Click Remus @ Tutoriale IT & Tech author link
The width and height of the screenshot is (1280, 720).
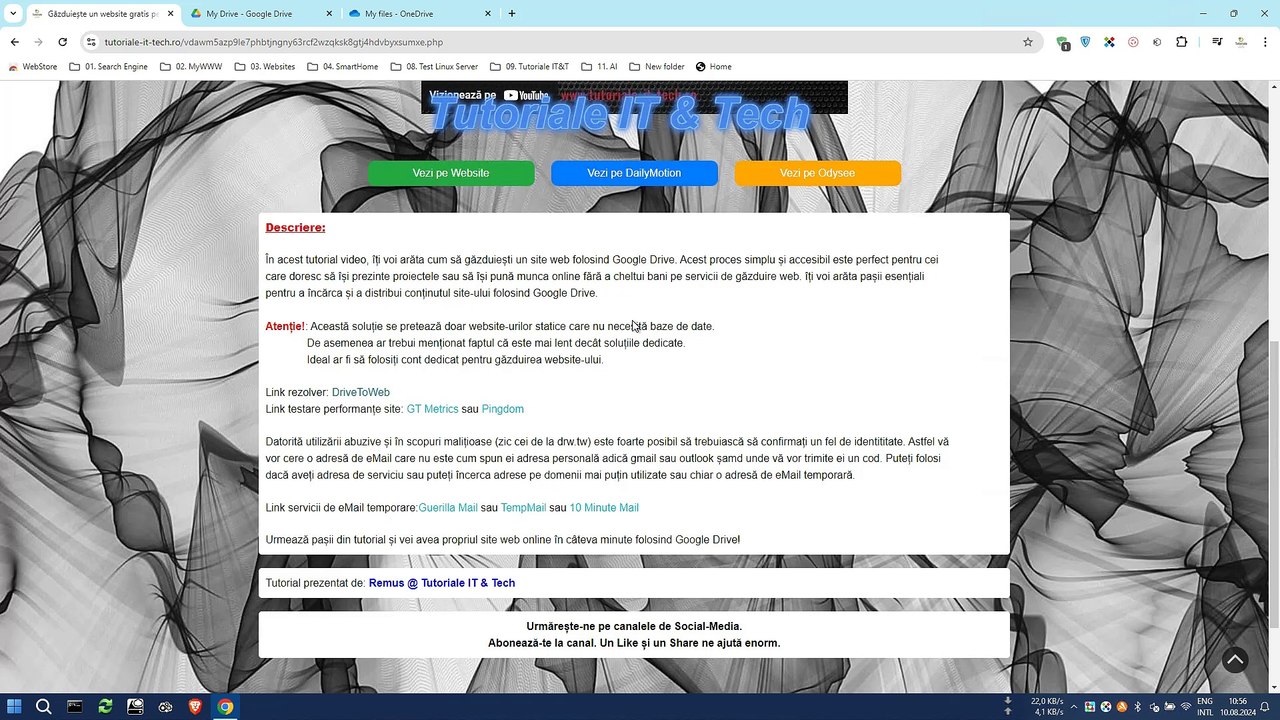(x=442, y=583)
